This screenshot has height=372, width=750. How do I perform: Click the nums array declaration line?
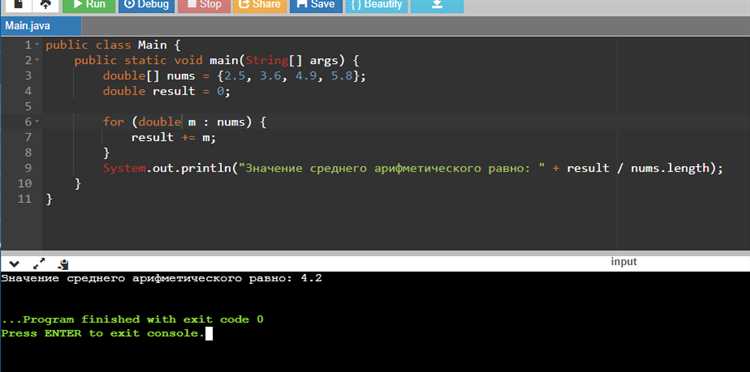(x=234, y=76)
